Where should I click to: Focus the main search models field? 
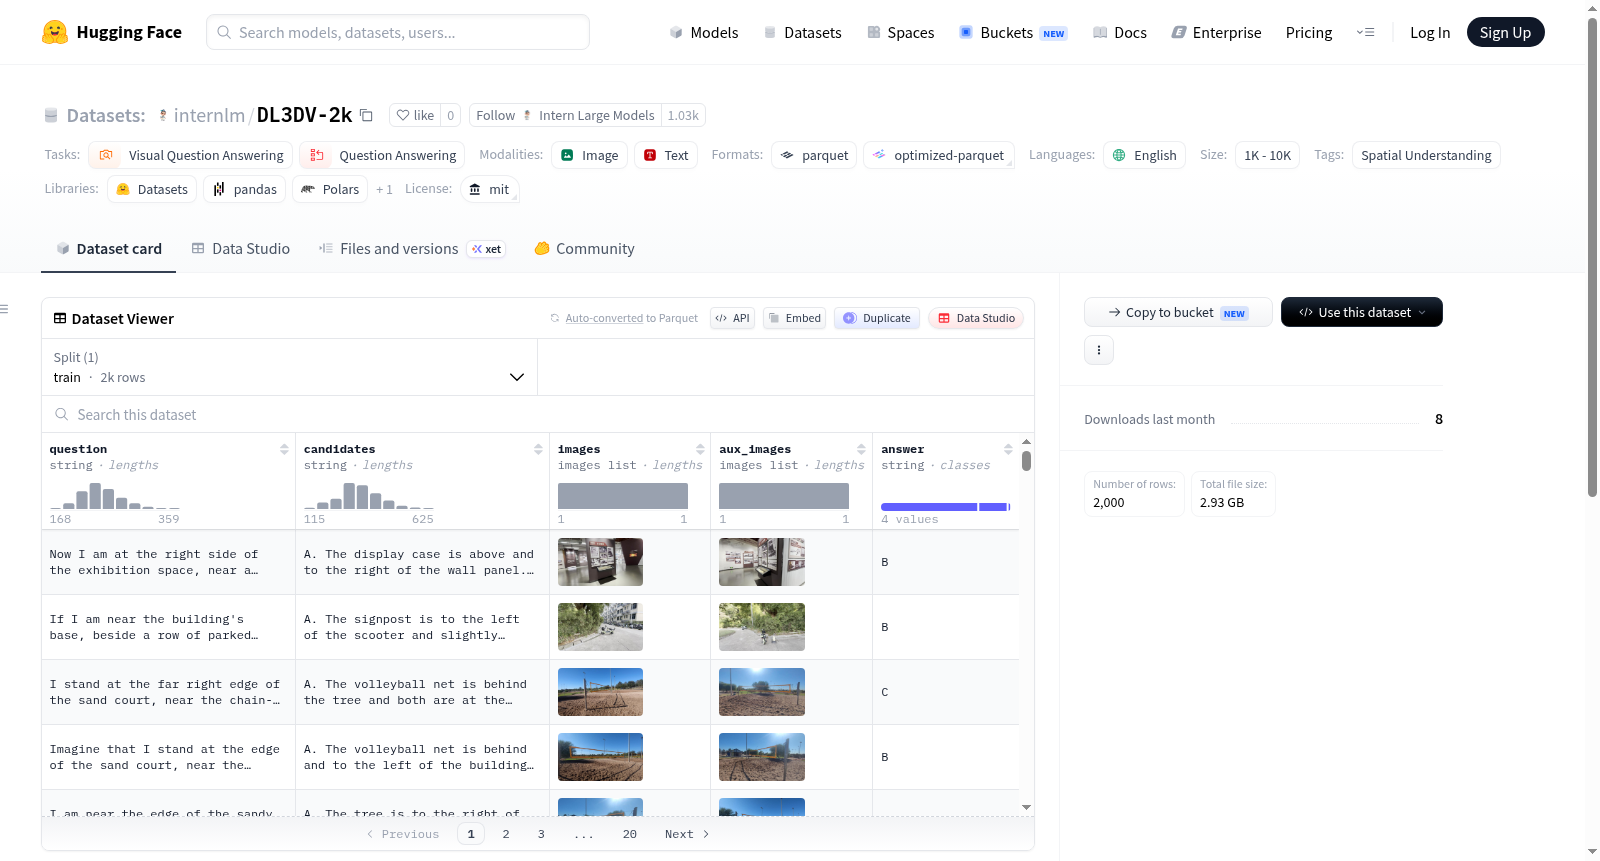[398, 32]
